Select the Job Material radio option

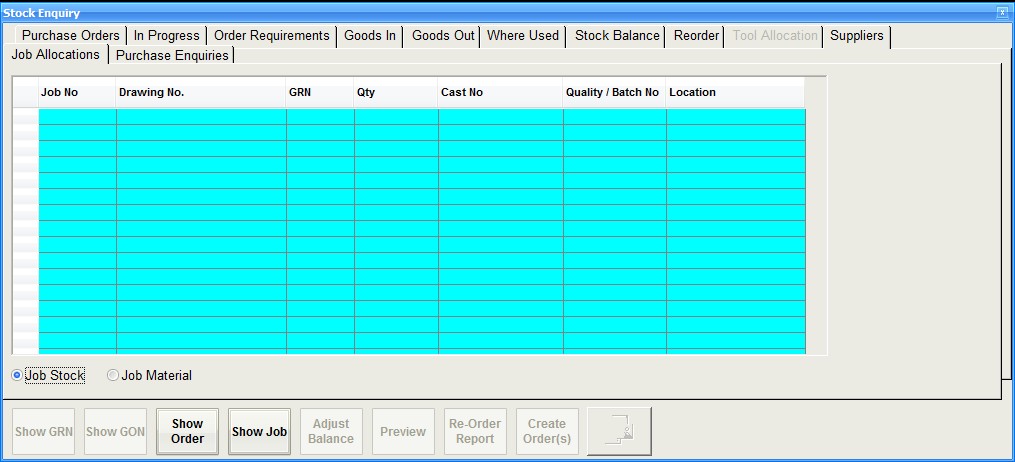click(x=113, y=376)
